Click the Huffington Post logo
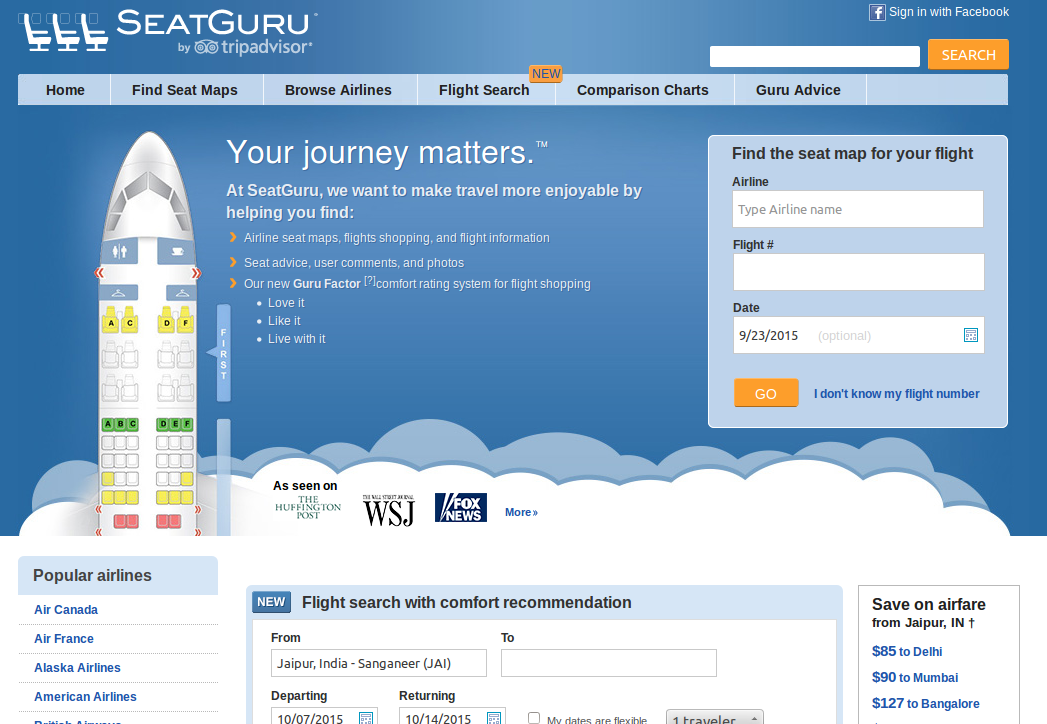 pos(308,508)
